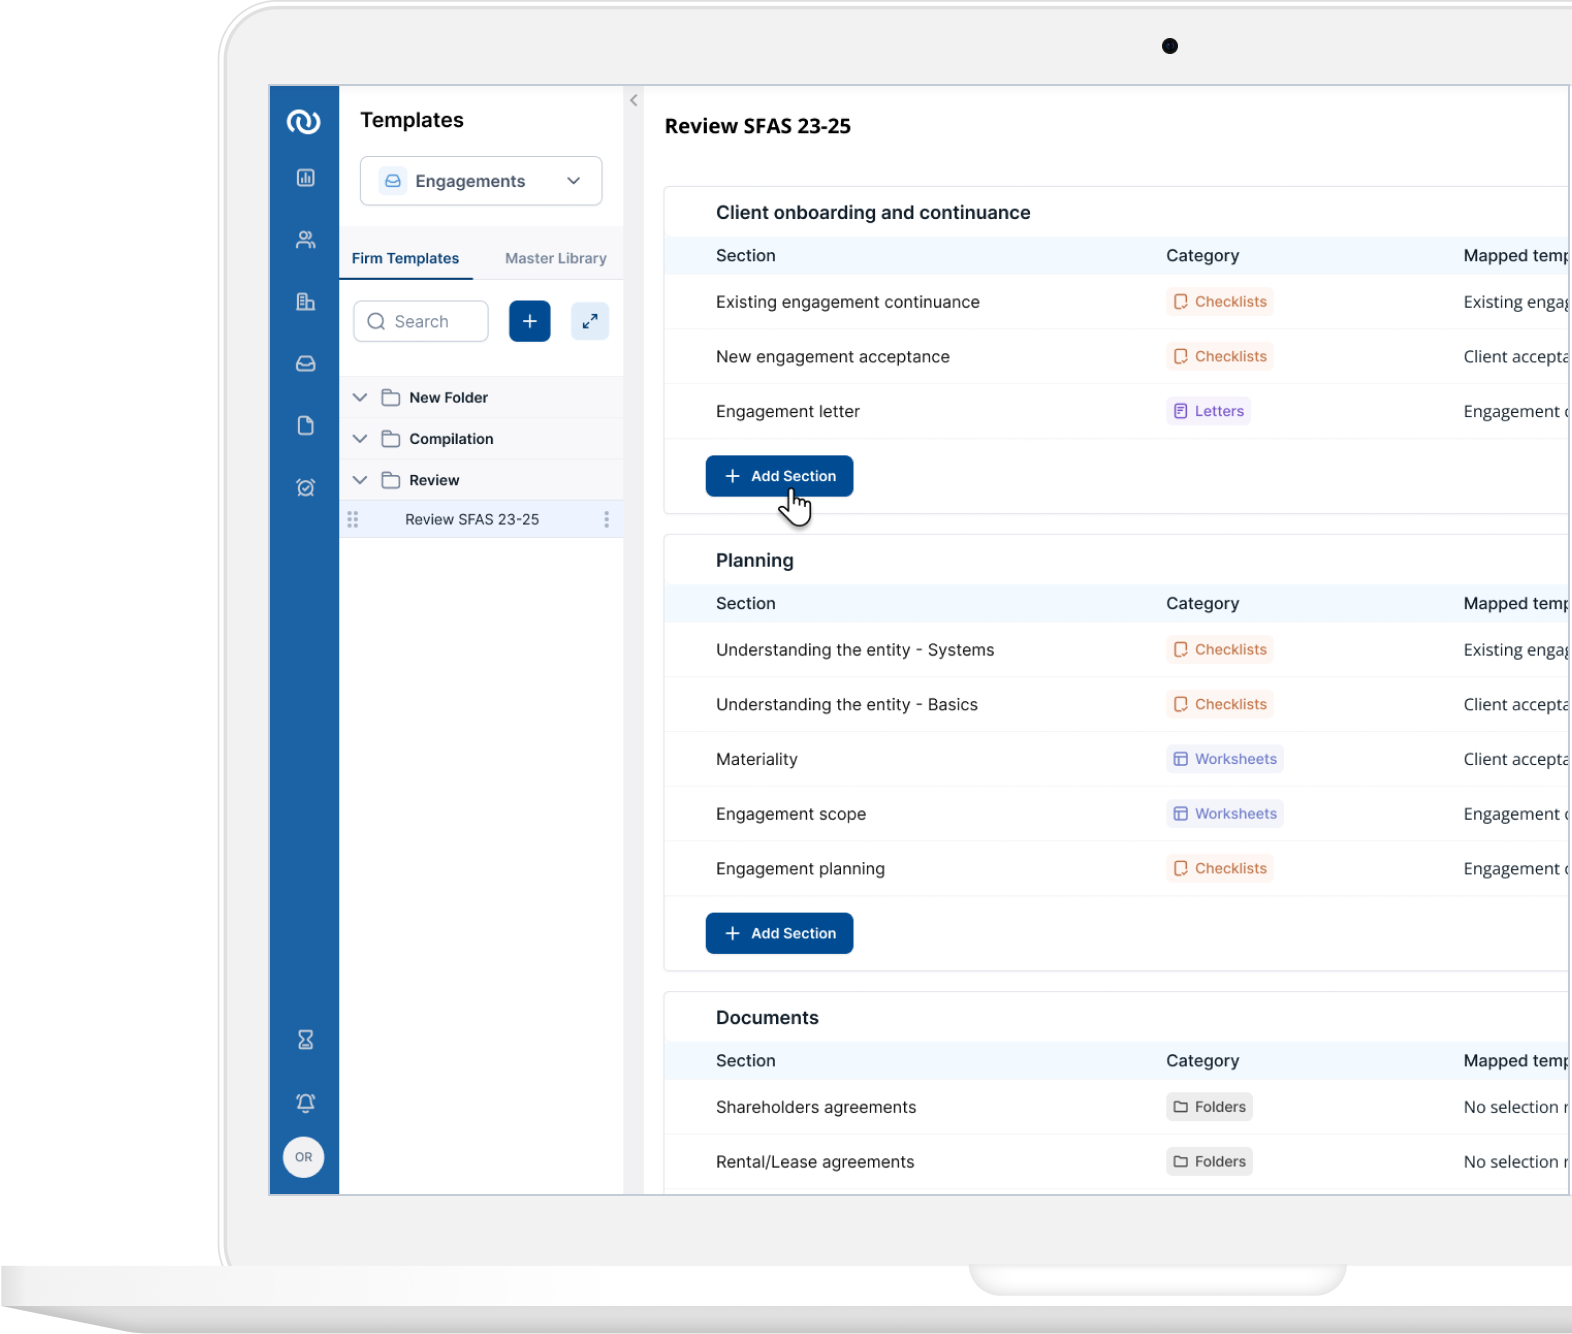Open the inbox tray icon in sidebar
The width and height of the screenshot is (1572, 1334).
305,364
